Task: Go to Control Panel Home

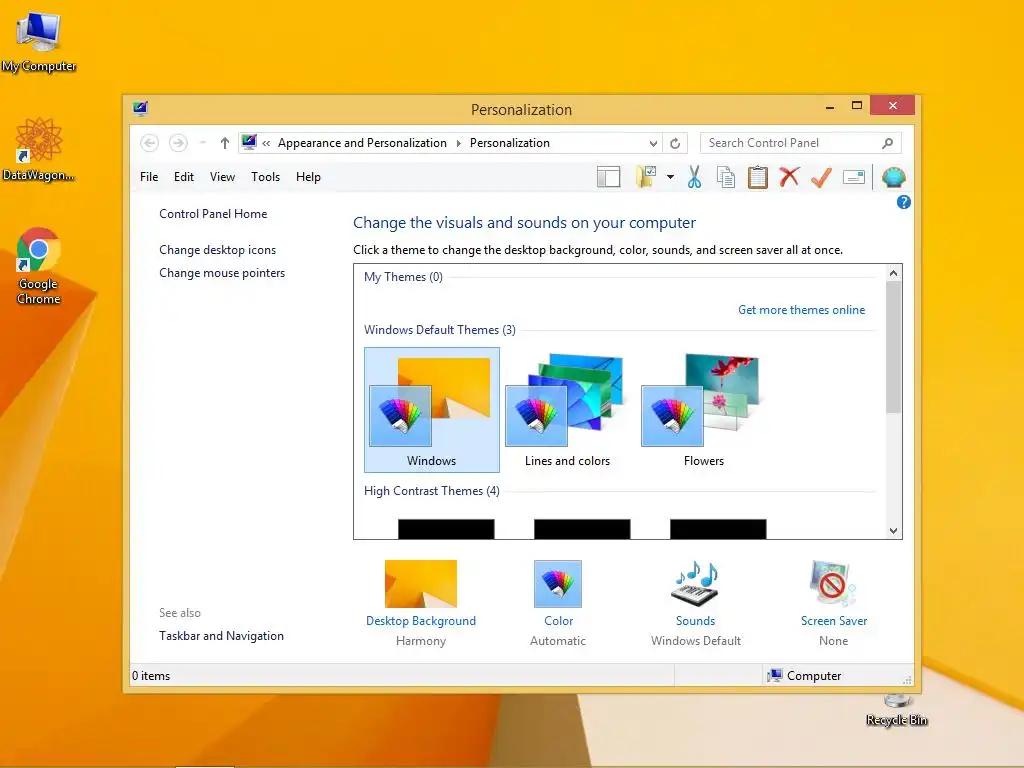Action: (x=213, y=214)
